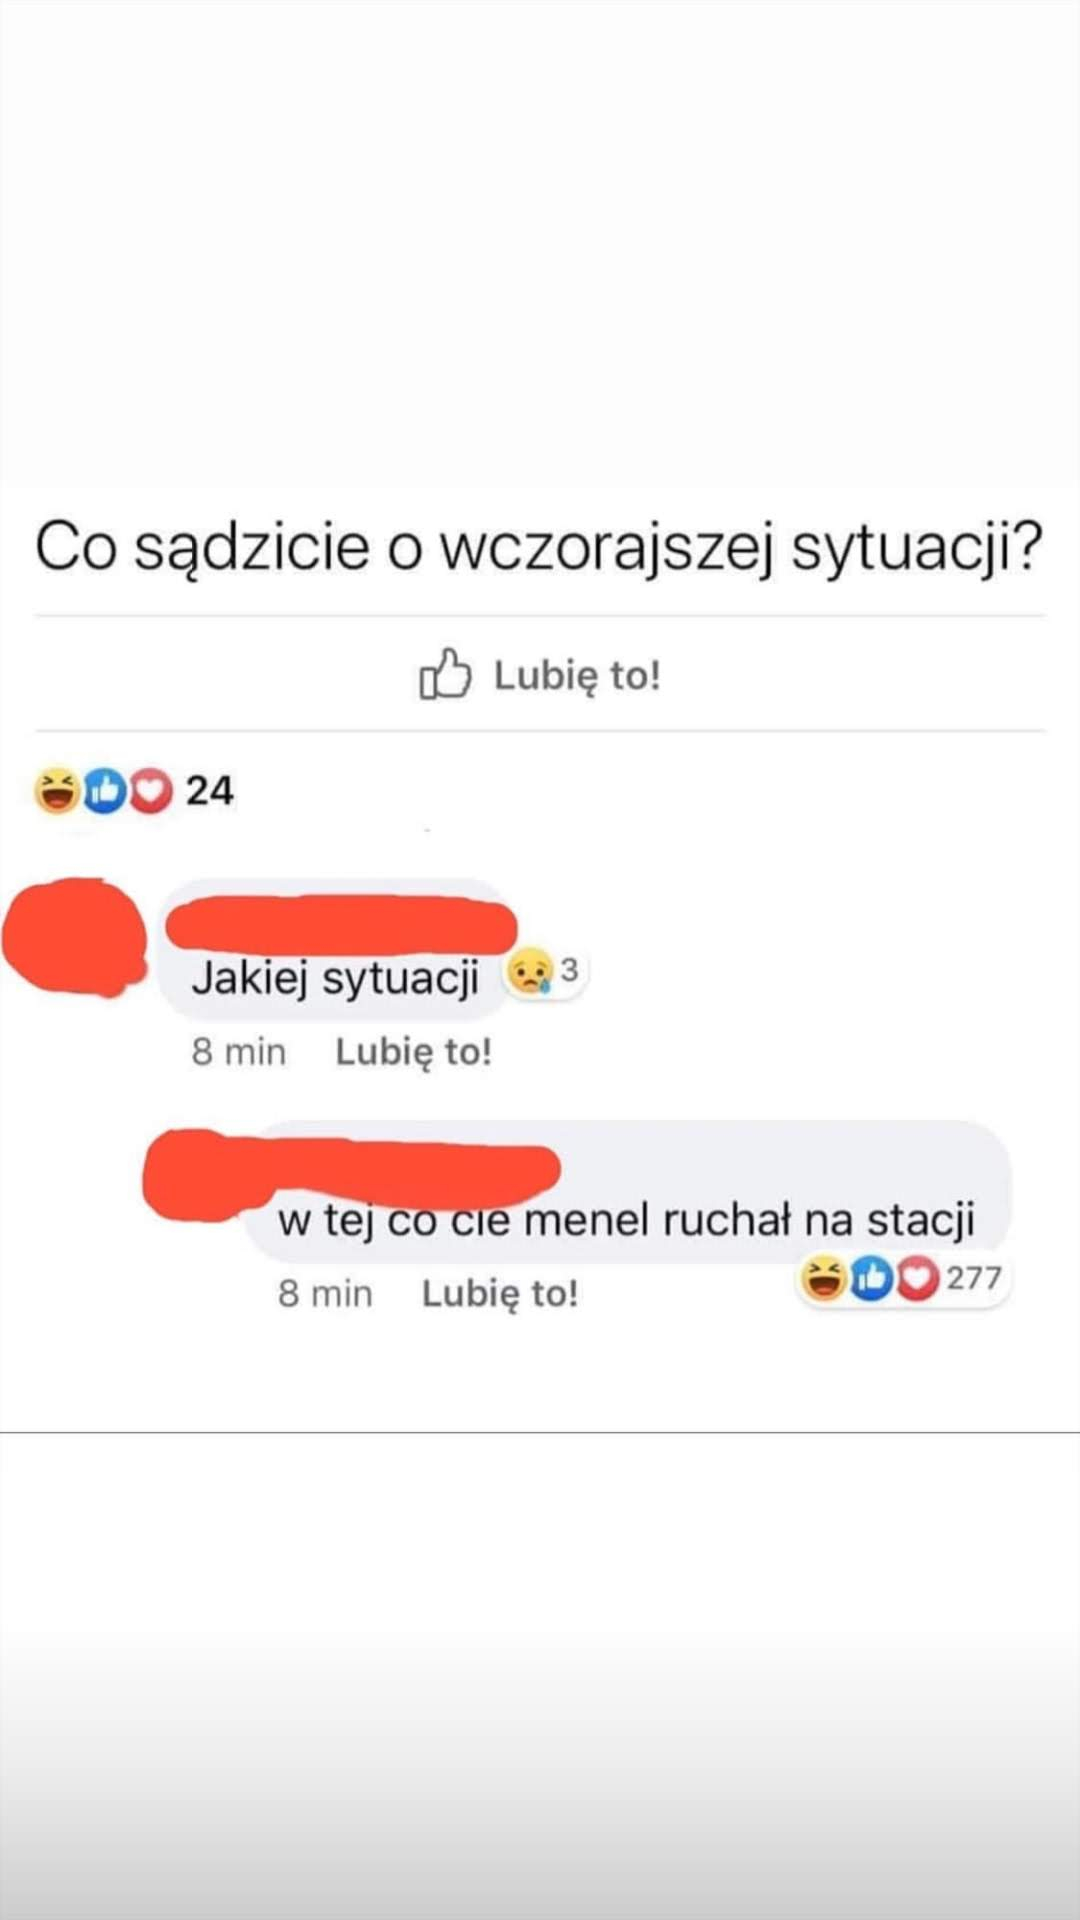Viewport: 1080px width, 1920px height.
Task: Like the 'Jakiej sytuacji' comment via 'Lubię to!'
Action: [x=413, y=1052]
